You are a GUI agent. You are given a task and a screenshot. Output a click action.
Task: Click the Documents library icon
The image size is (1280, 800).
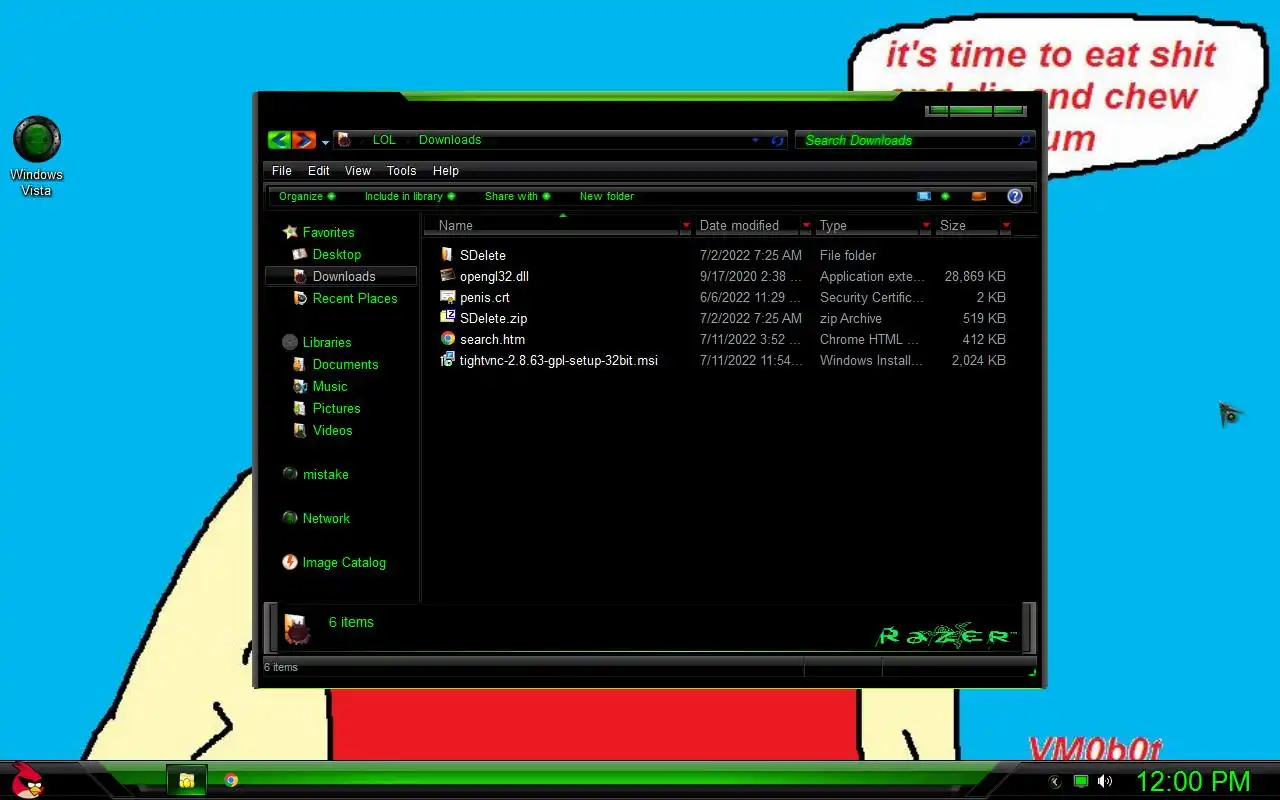299,364
